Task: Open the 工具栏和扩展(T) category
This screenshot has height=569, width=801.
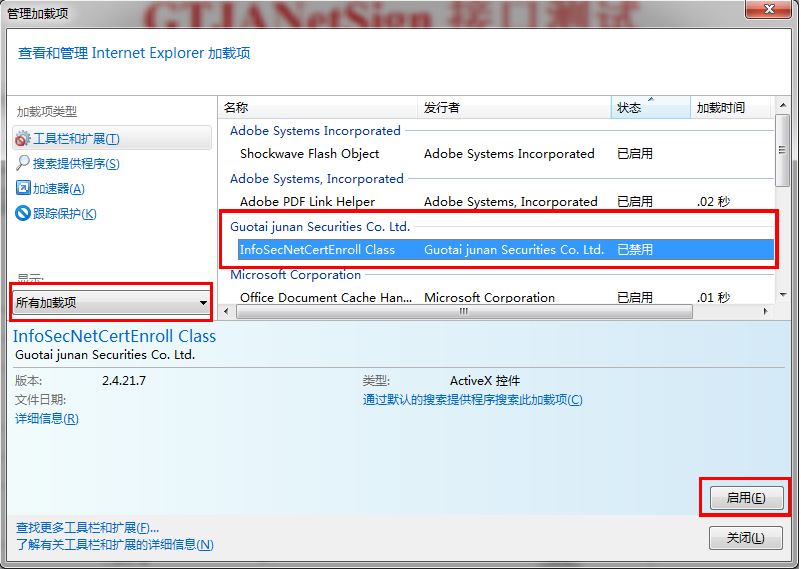Action: coord(112,138)
